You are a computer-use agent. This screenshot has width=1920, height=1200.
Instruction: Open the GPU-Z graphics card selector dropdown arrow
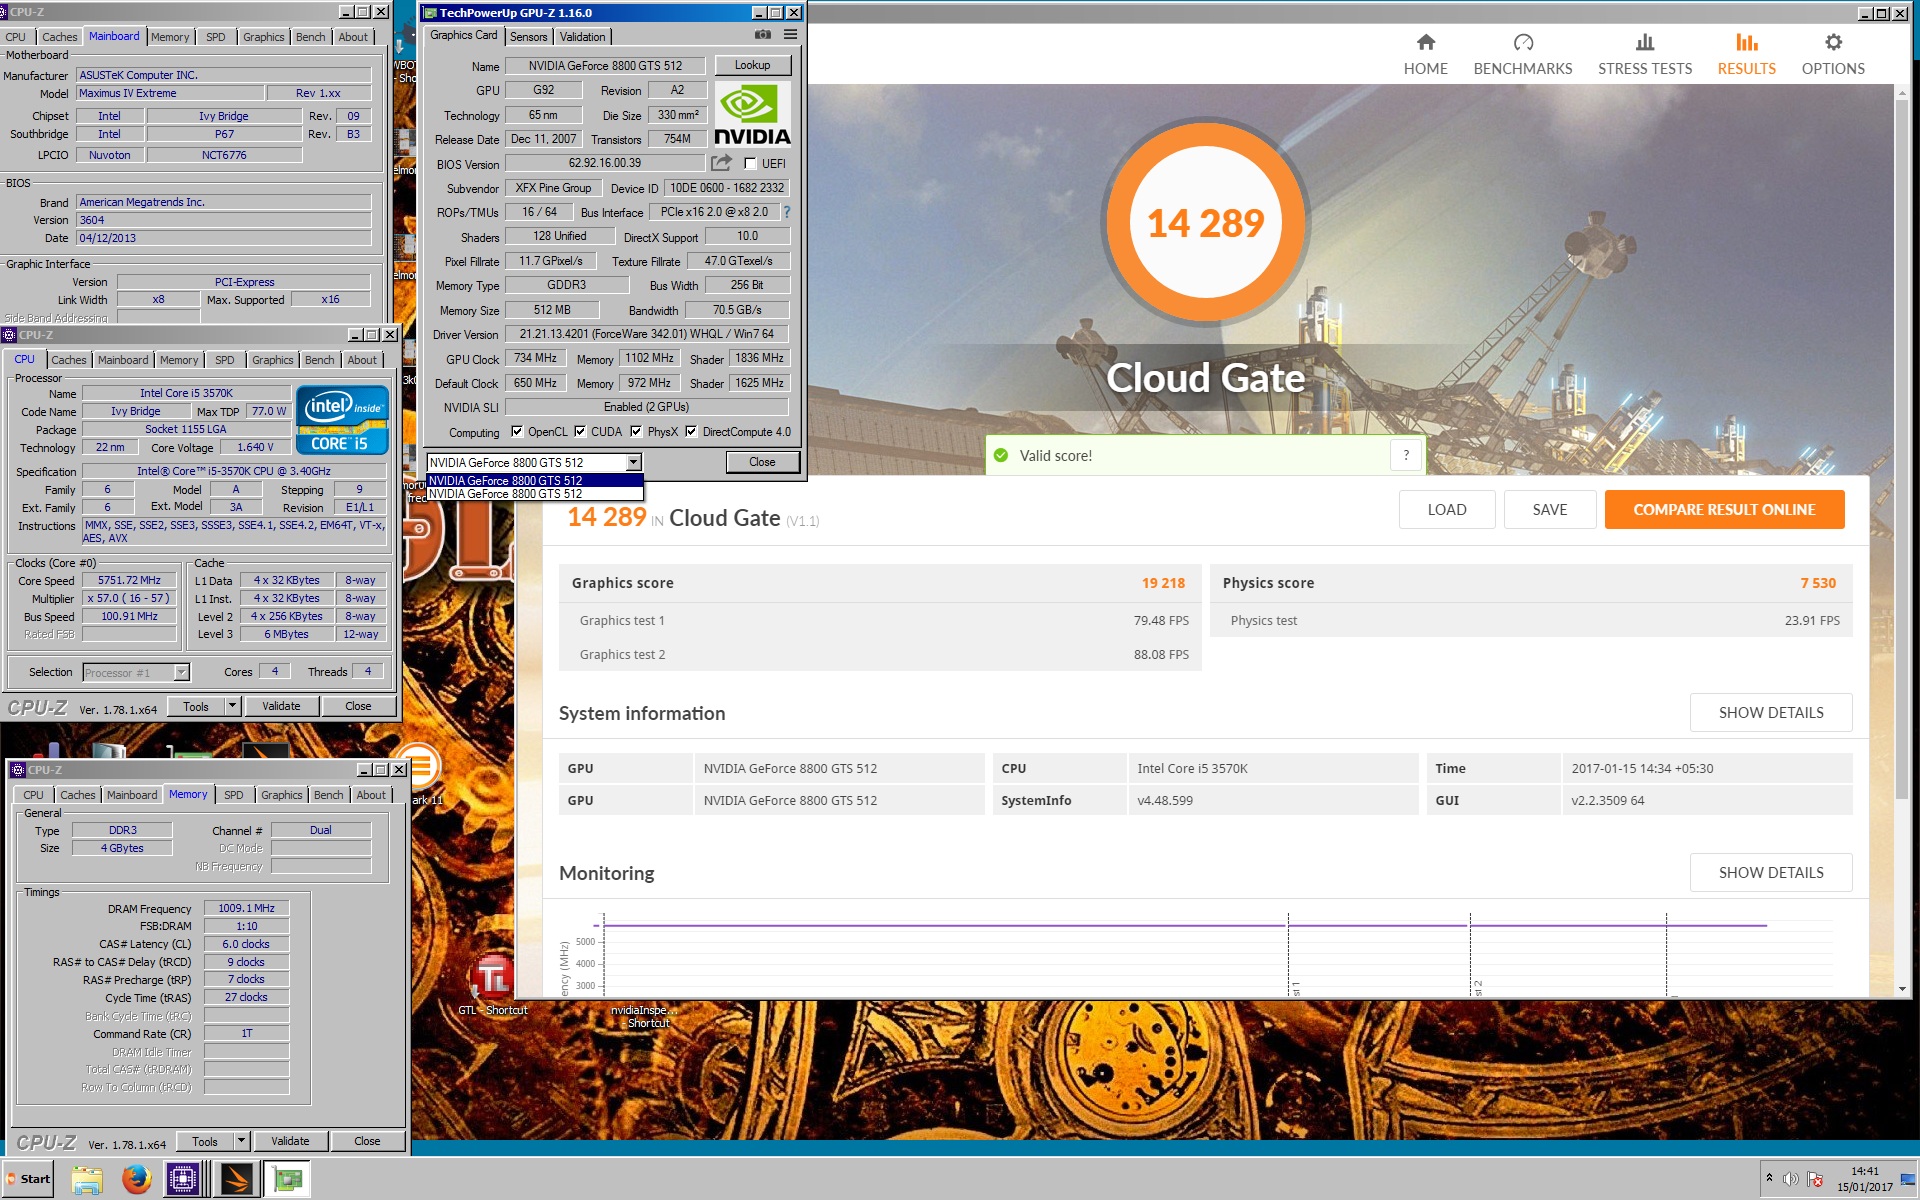point(633,462)
